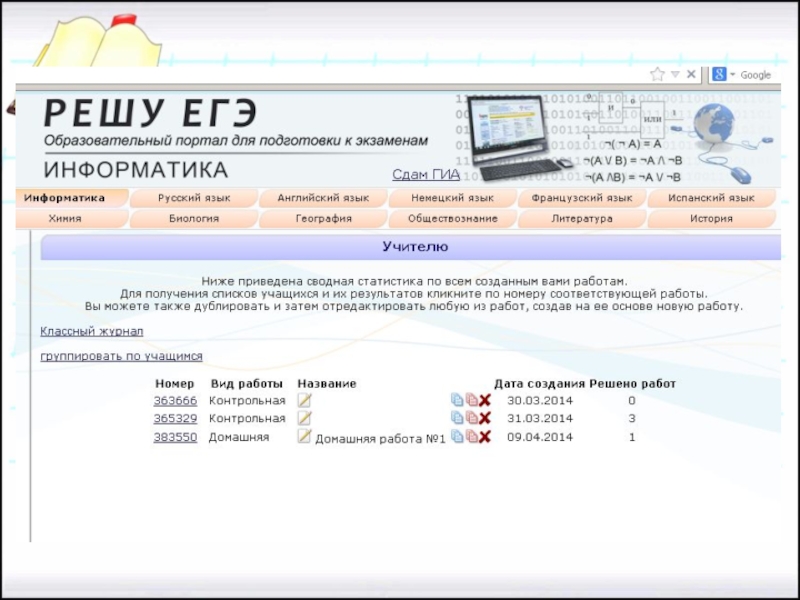Open the Немецкий язык subject tab
800x600 pixels.
(453, 198)
